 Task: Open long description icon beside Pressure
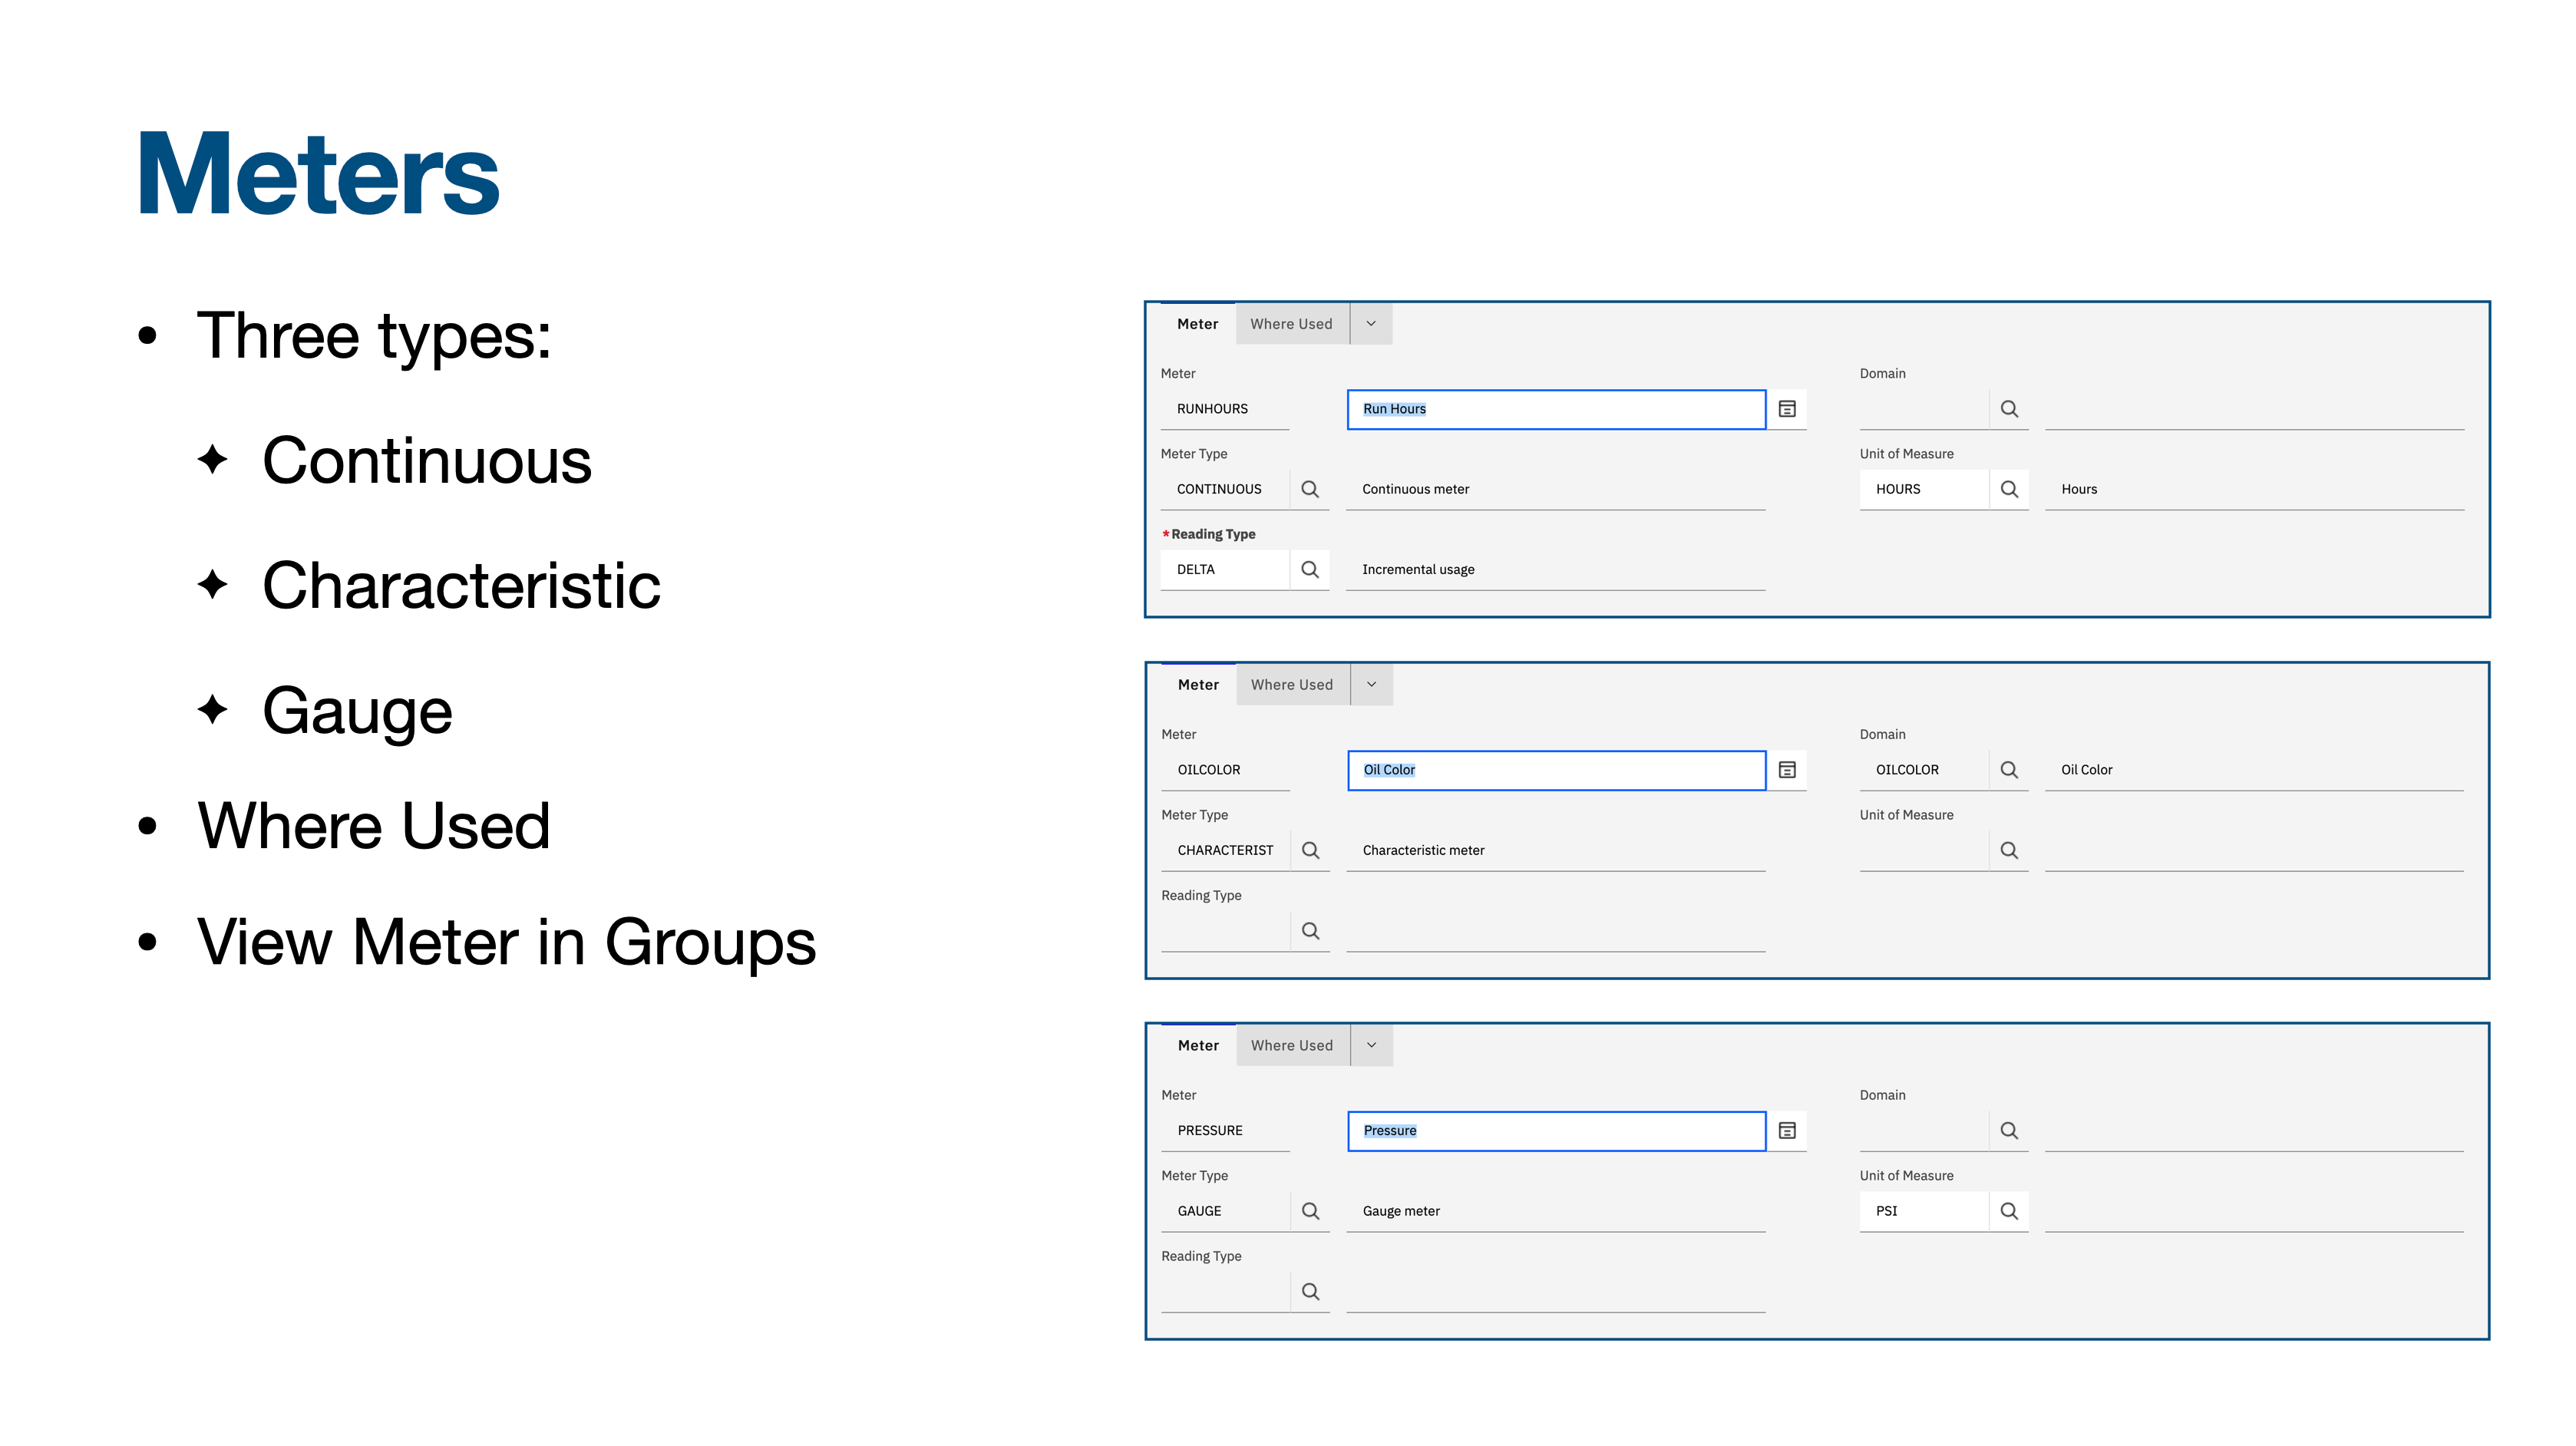coord(1786,1131)
